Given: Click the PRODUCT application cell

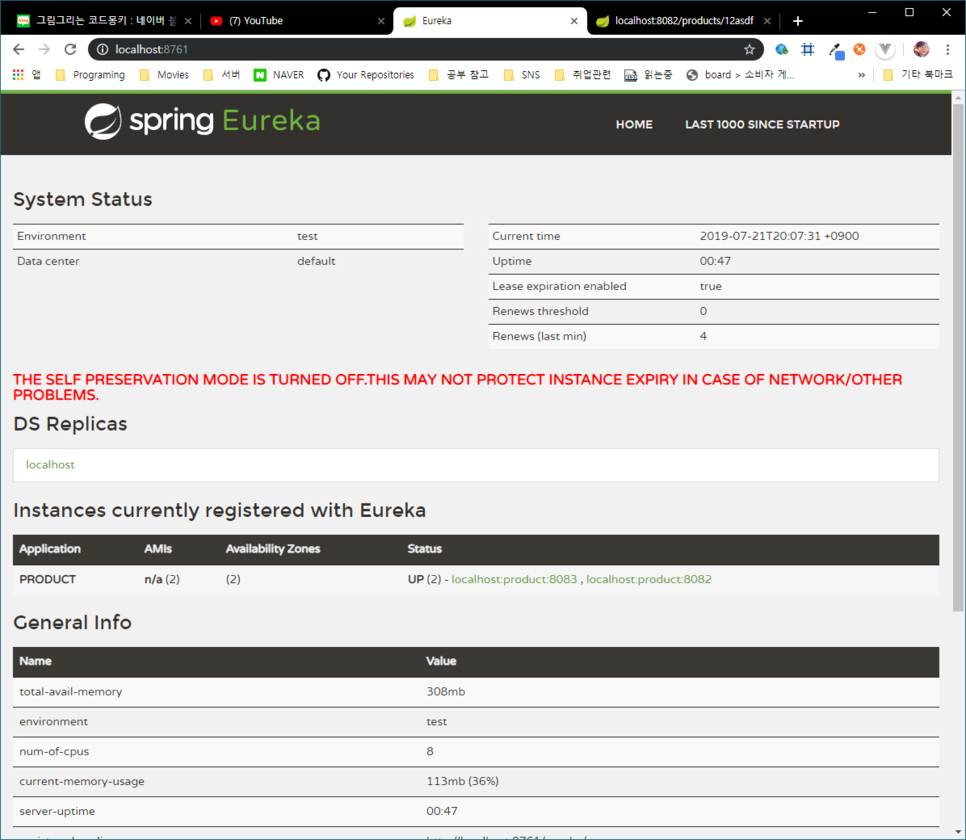Looking at the screenshot, I should 47,579.
